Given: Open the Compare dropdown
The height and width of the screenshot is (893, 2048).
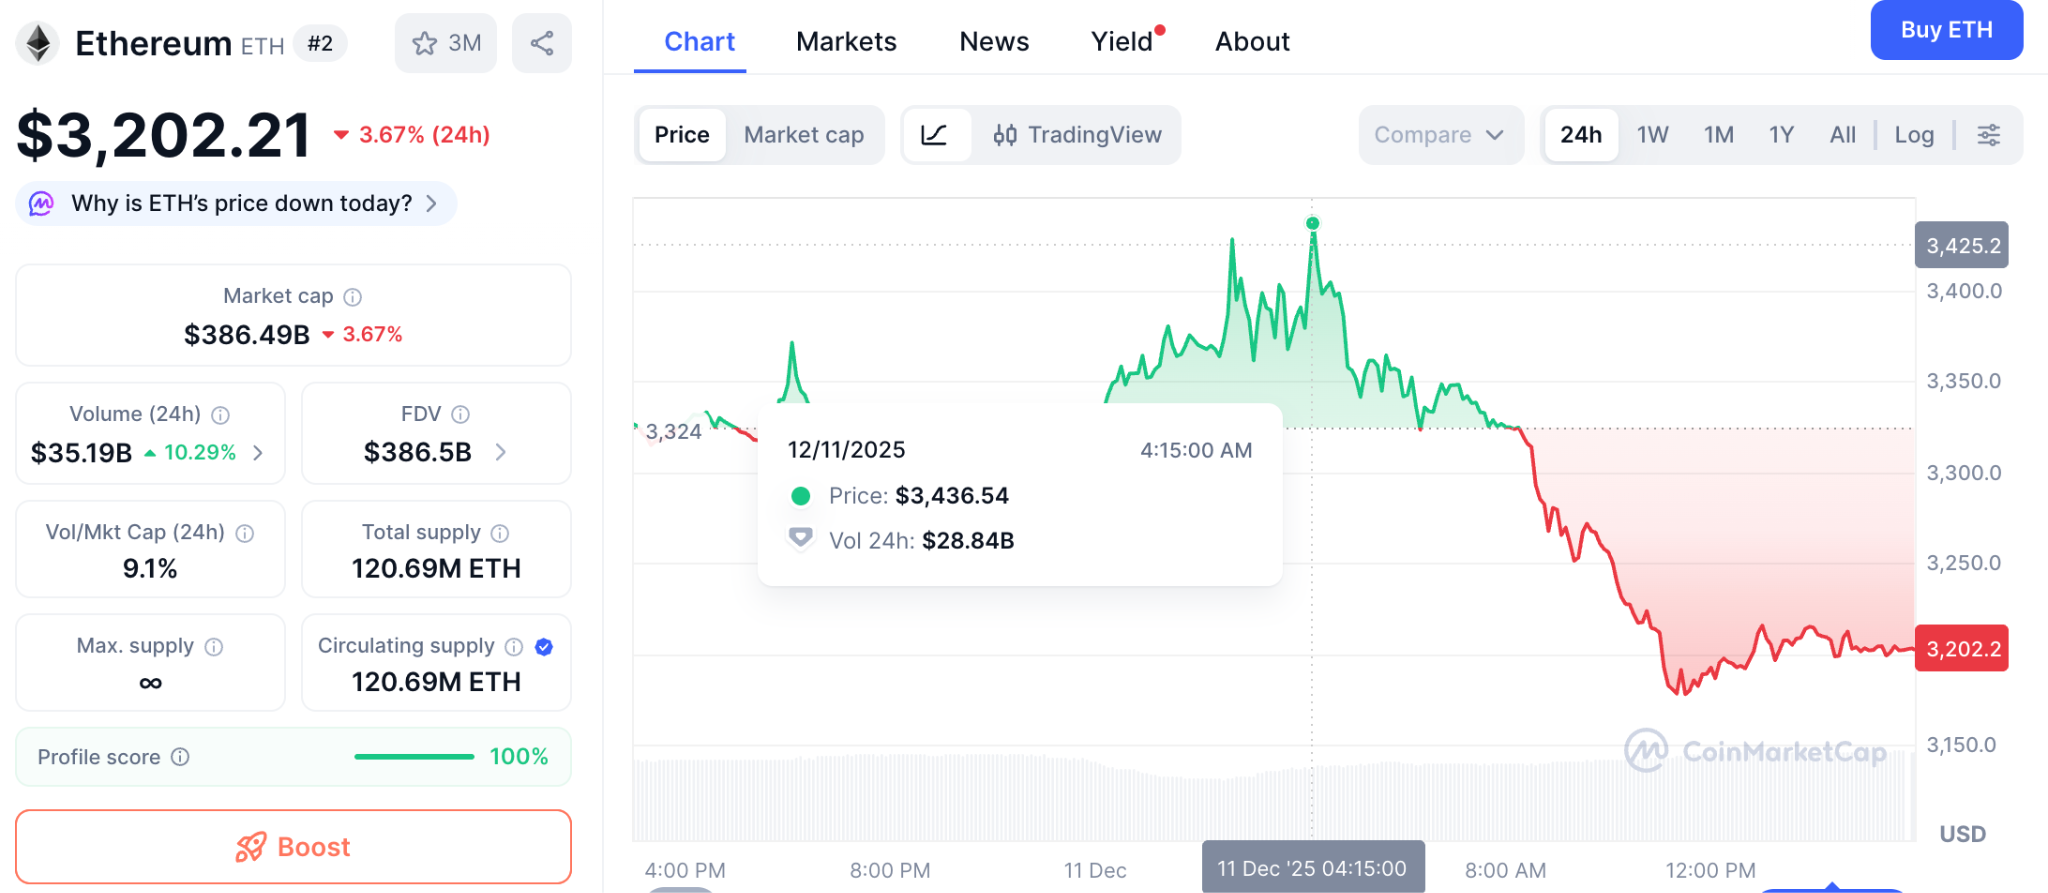Looking at the screenshot, I should 1440,135.
